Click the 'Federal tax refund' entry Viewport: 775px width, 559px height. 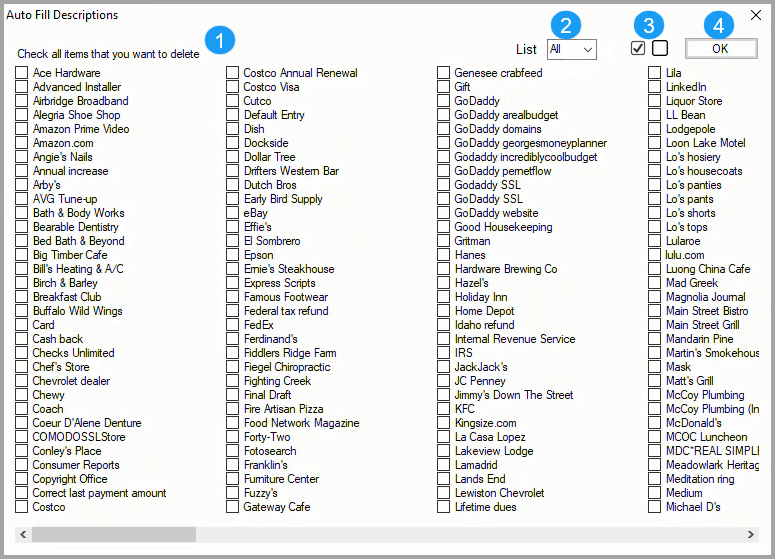(286, 311)
